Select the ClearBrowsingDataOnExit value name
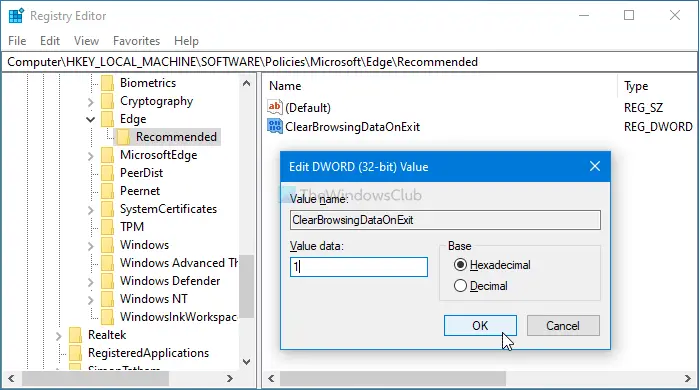 click(353, 127)
